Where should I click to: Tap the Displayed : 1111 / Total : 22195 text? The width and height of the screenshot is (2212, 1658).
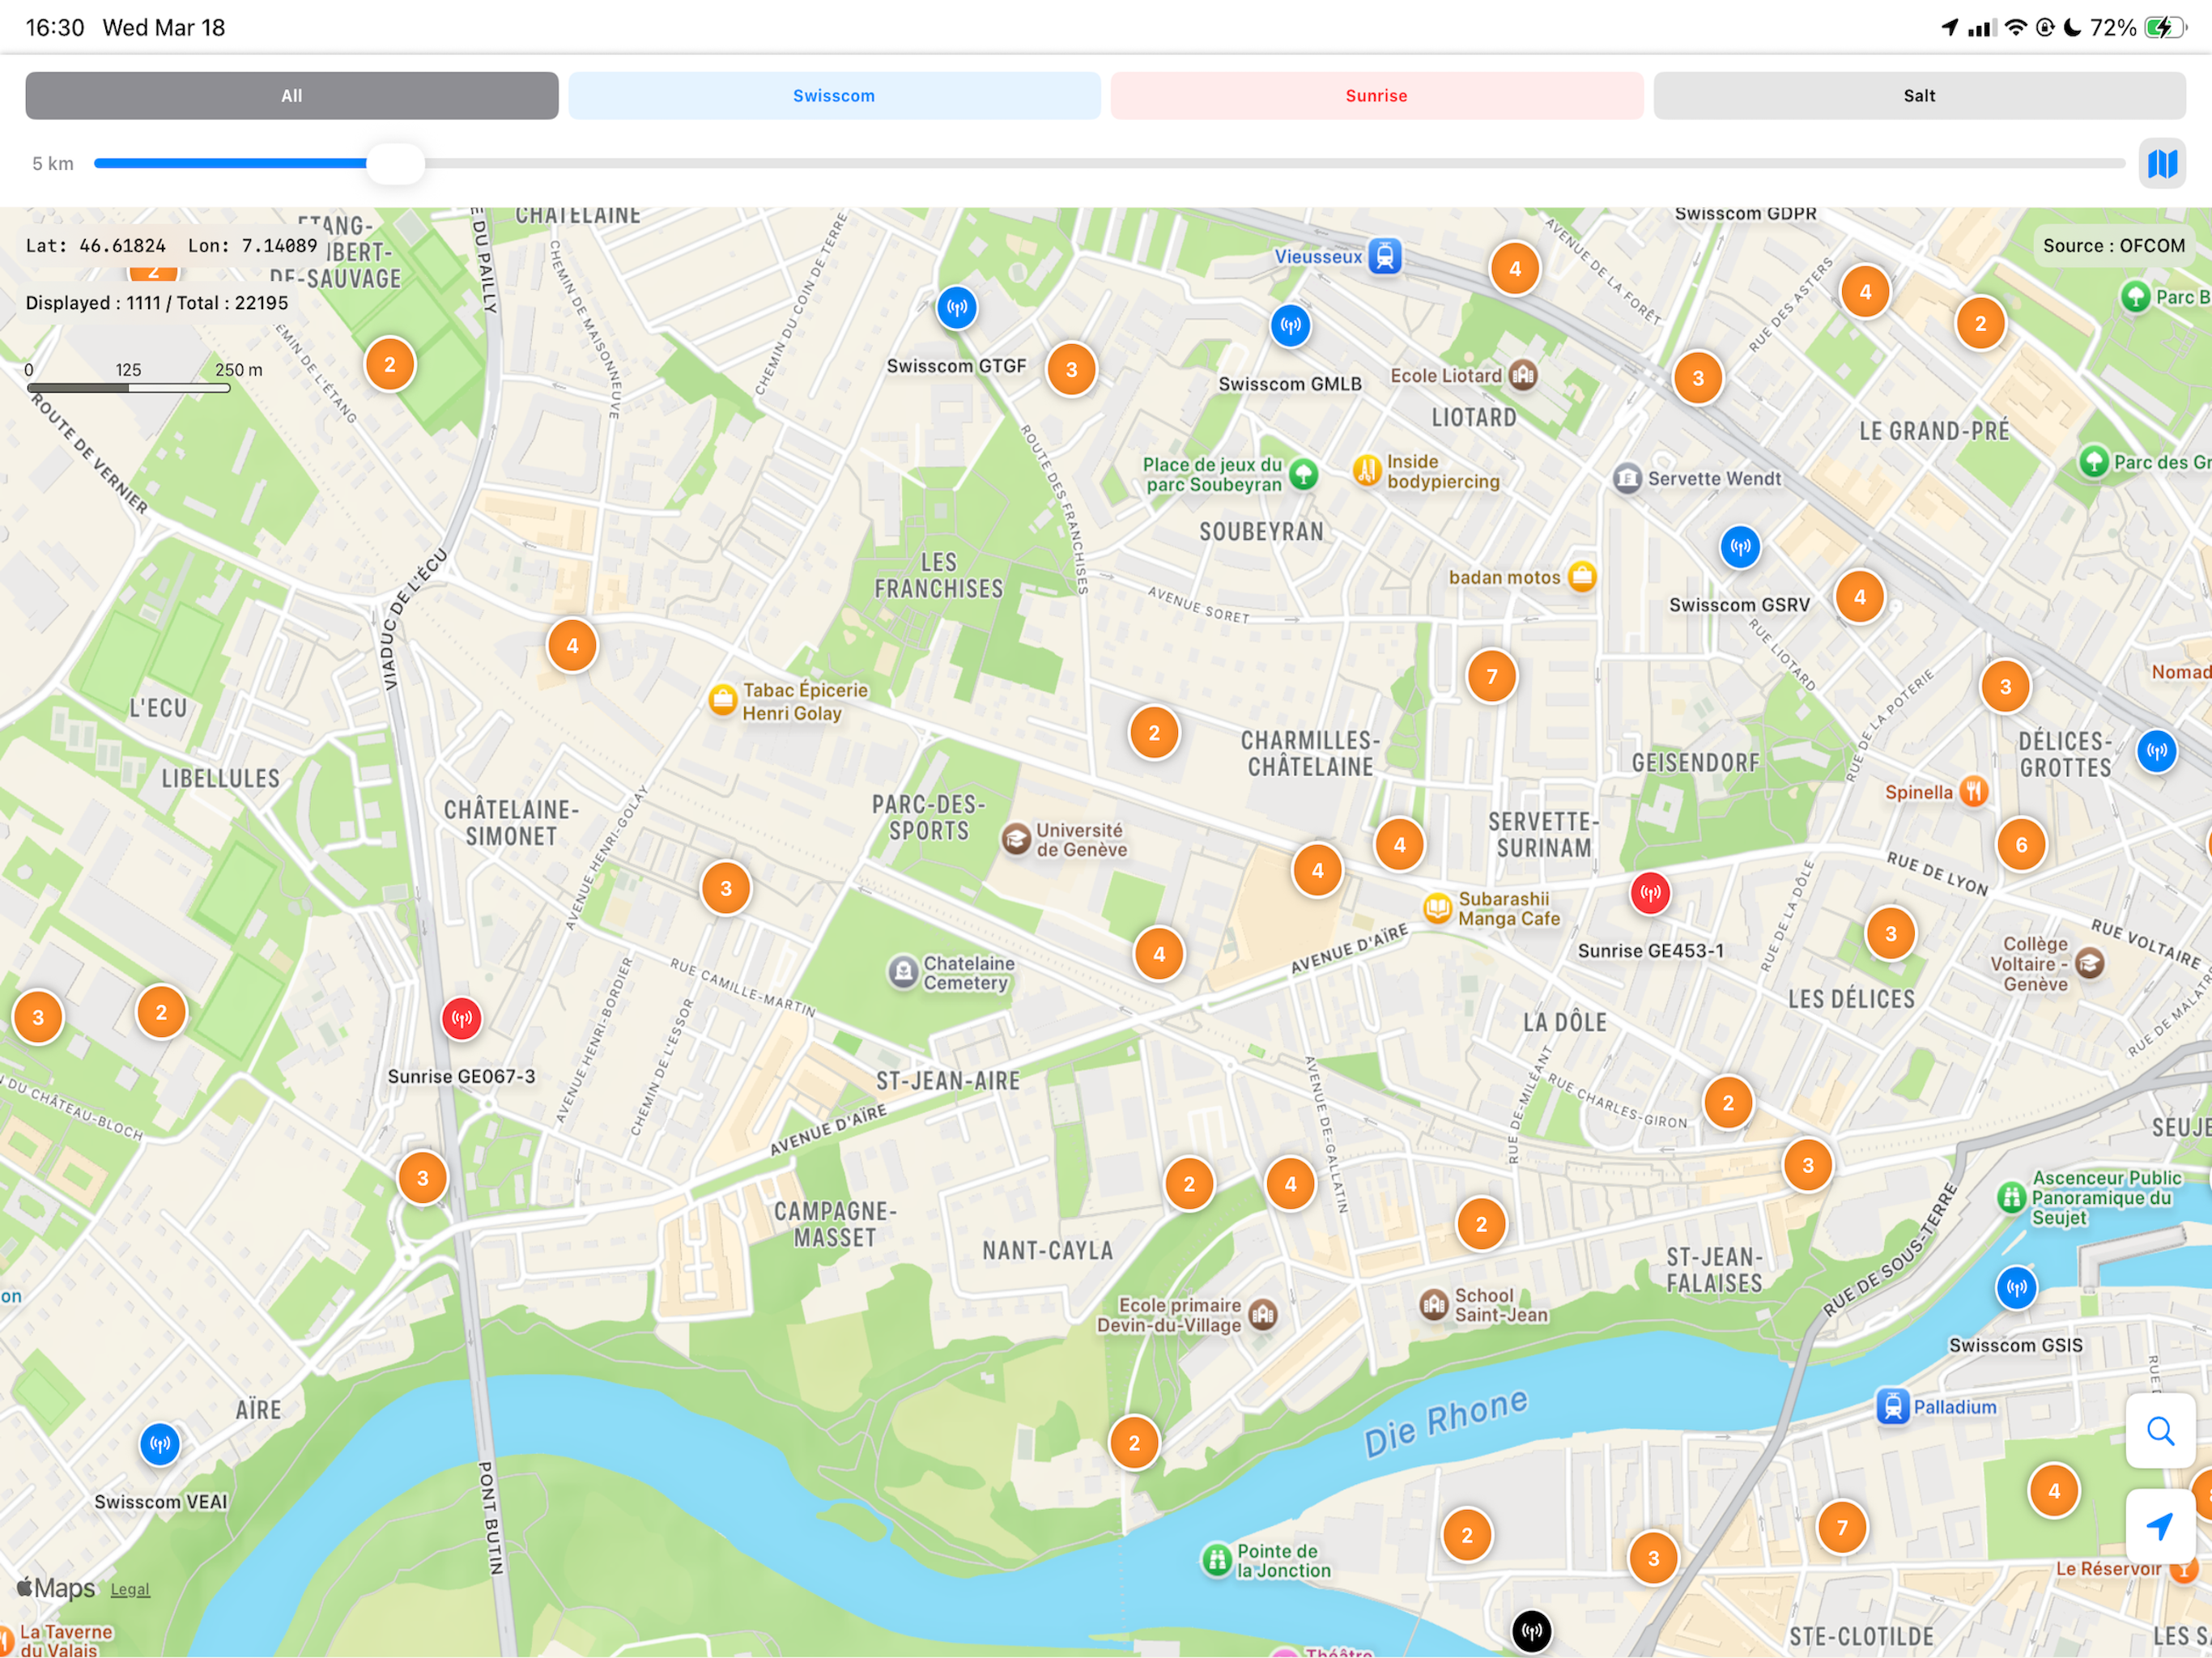[157, 303]
